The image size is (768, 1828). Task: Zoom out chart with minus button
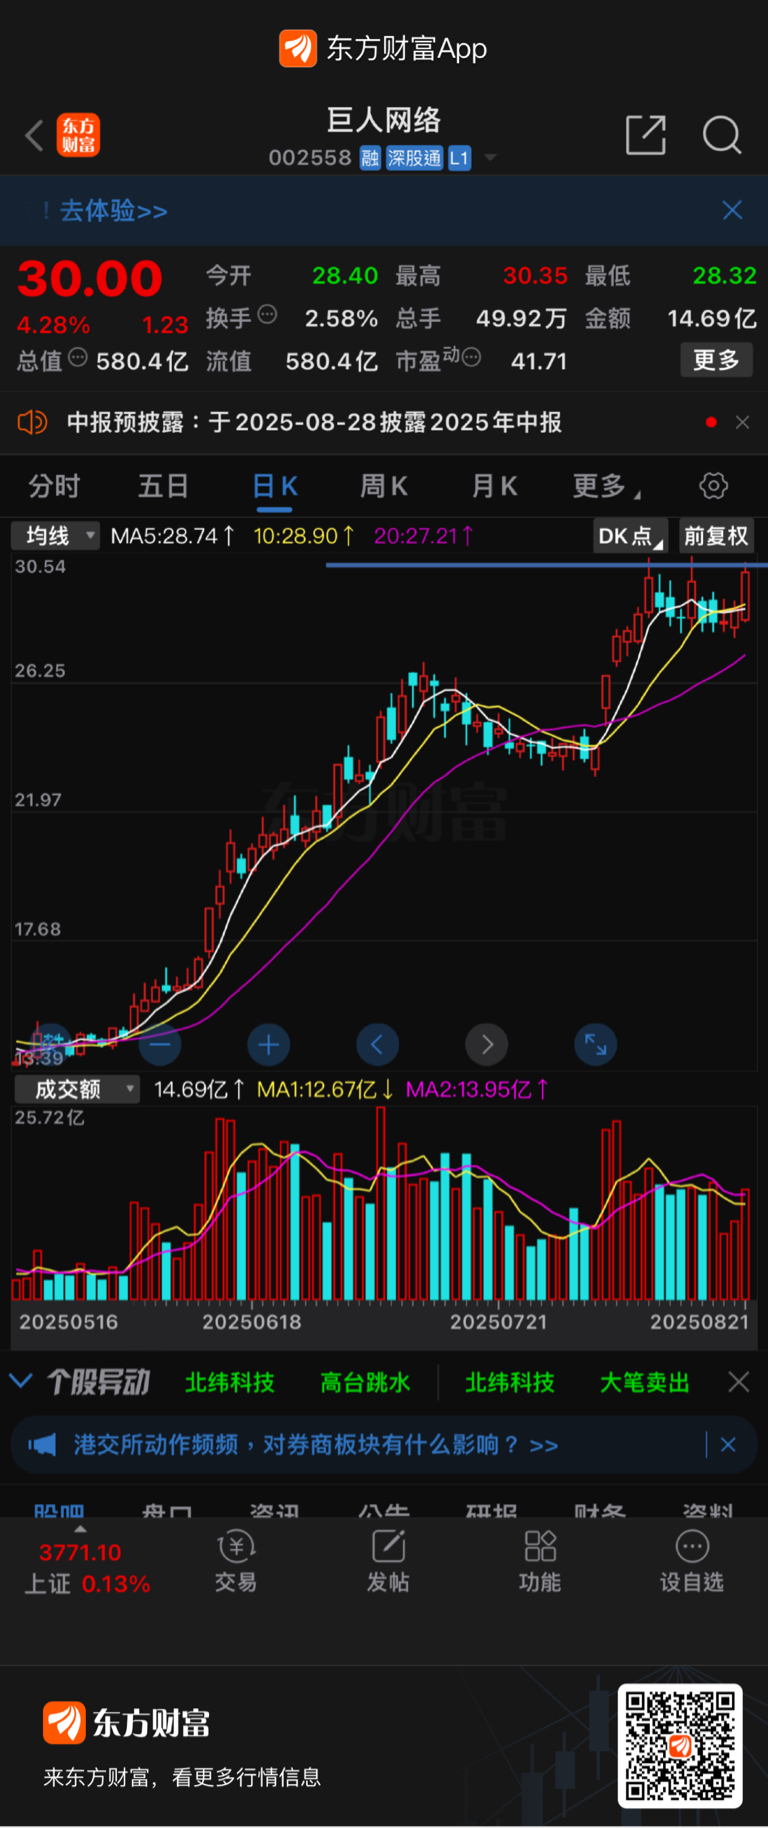[x=160, y=1045]
